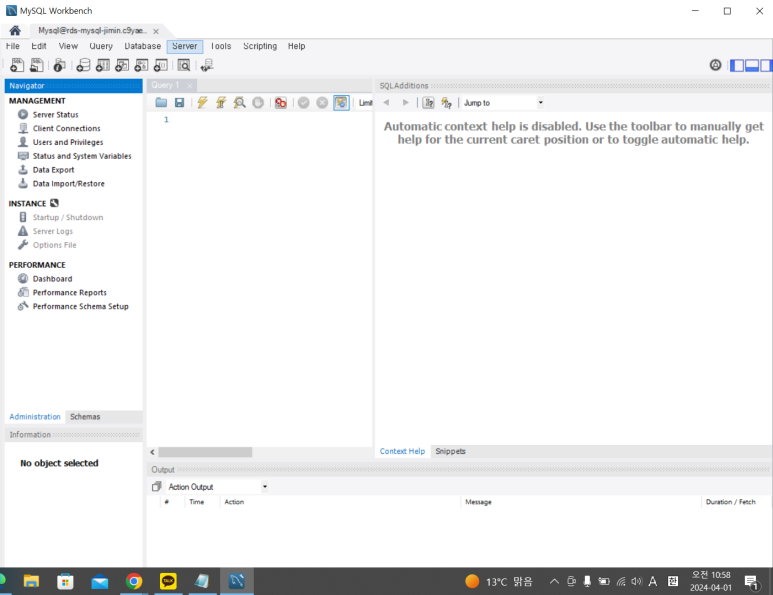Click the output copy icon beside Action Output
This screenshot has height=595, width=773.
(x=156, y=487)
